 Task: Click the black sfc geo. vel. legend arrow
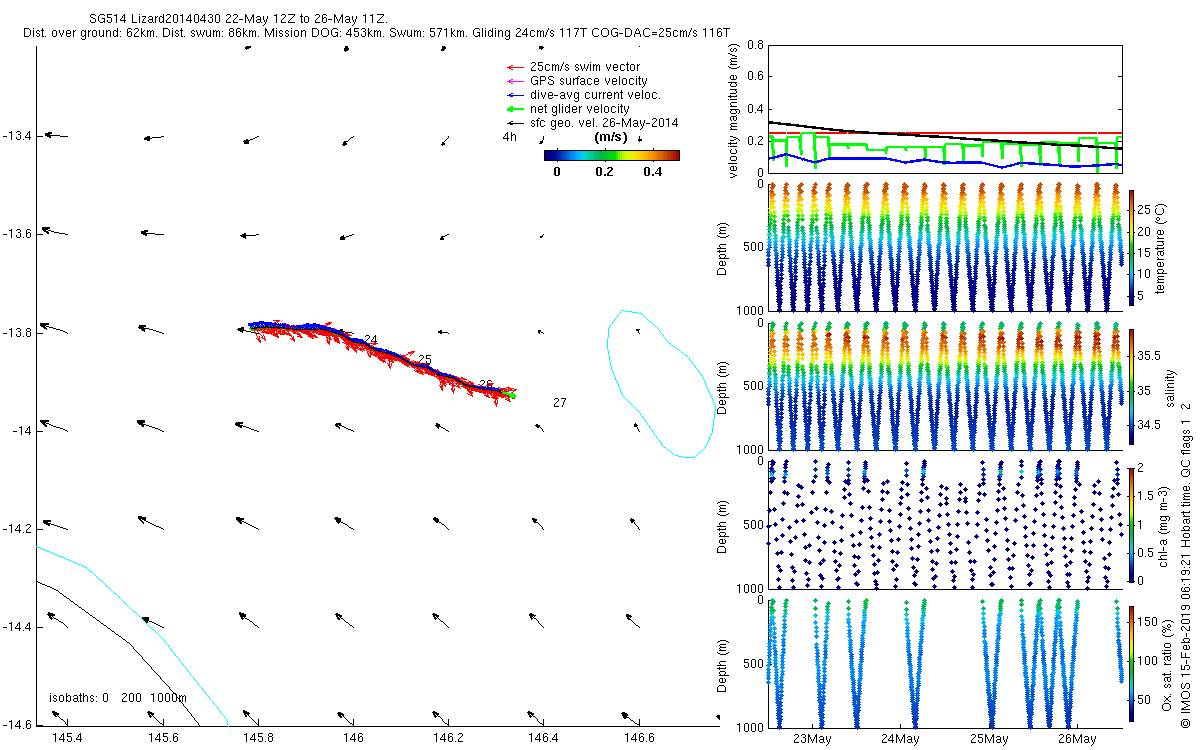[x=514, y=123]
